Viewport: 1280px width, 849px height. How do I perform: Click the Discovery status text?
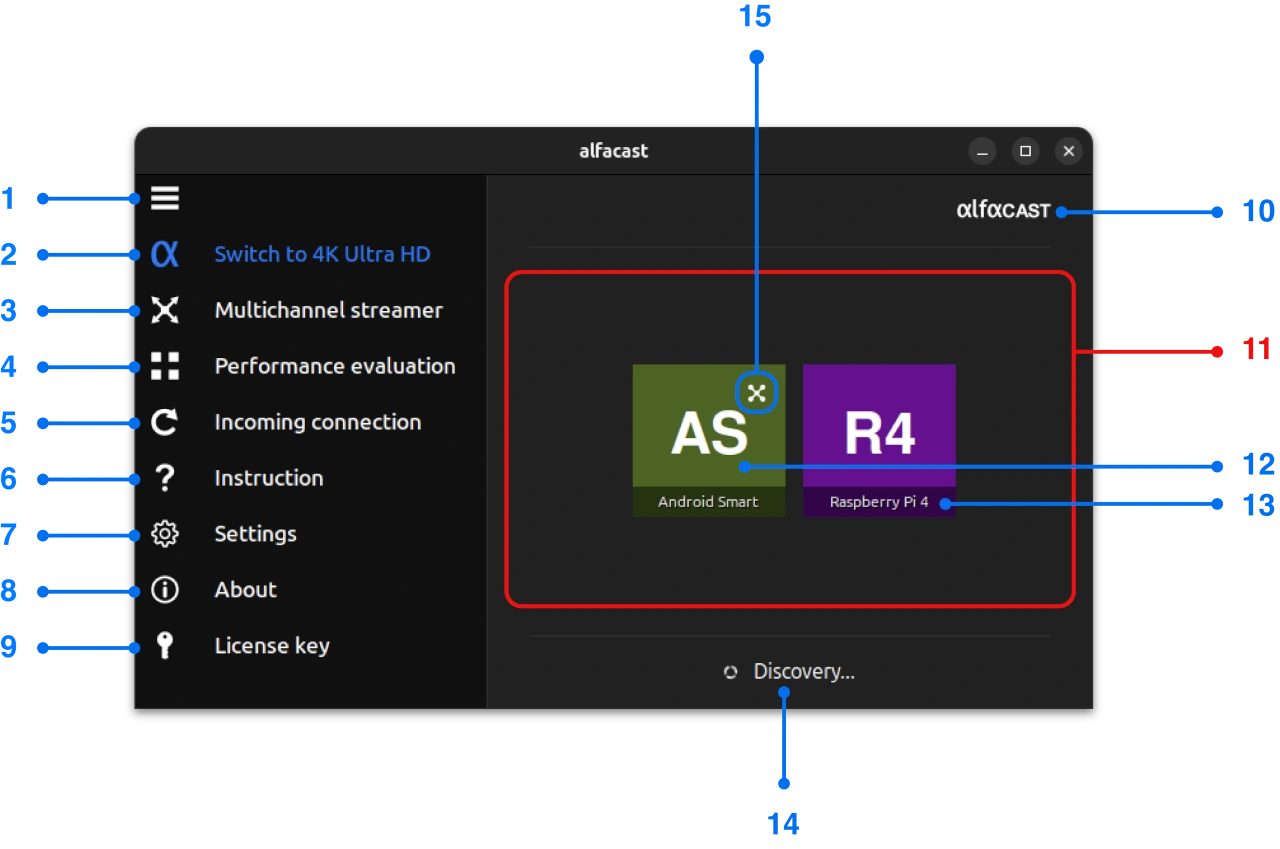point(802,671)
